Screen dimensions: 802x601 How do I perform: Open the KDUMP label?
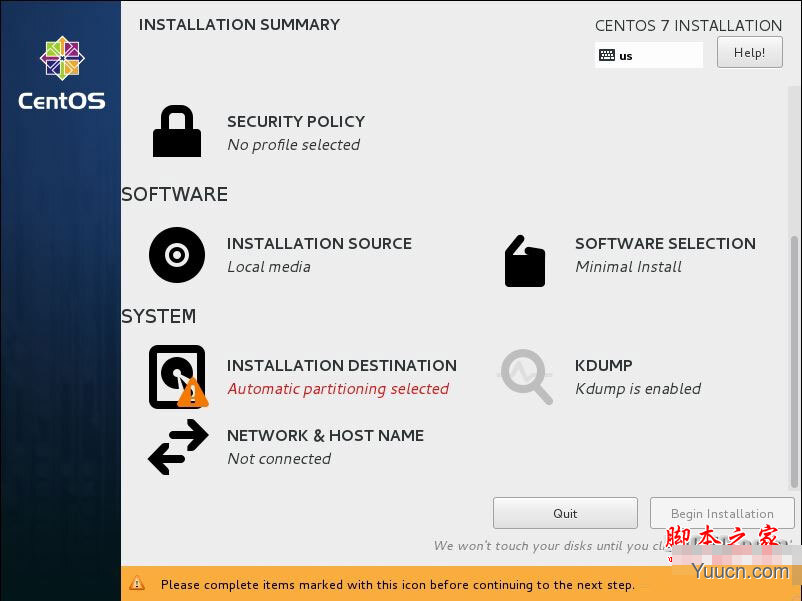coord(604,366)
